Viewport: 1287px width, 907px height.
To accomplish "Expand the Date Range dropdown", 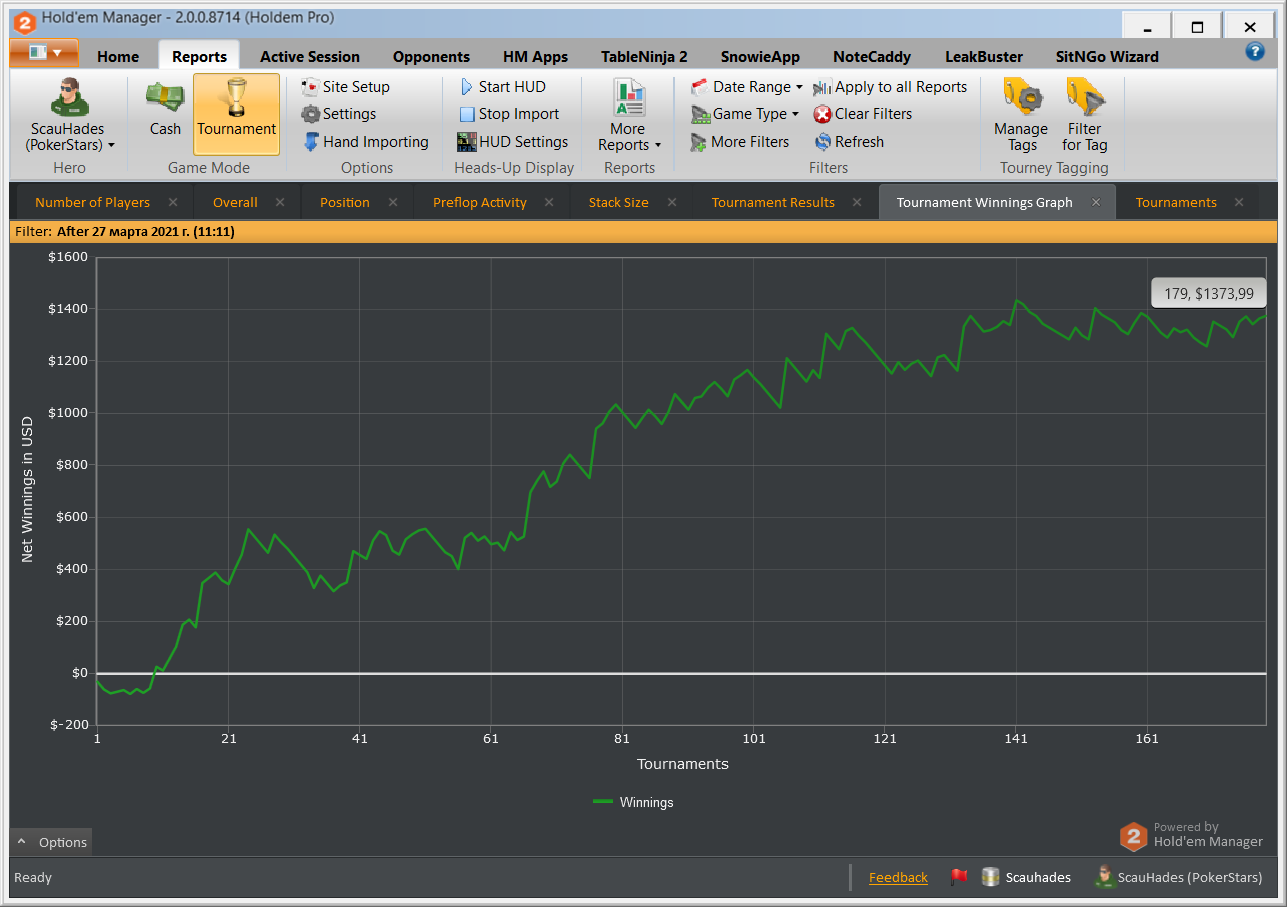I will click(747, 87).
